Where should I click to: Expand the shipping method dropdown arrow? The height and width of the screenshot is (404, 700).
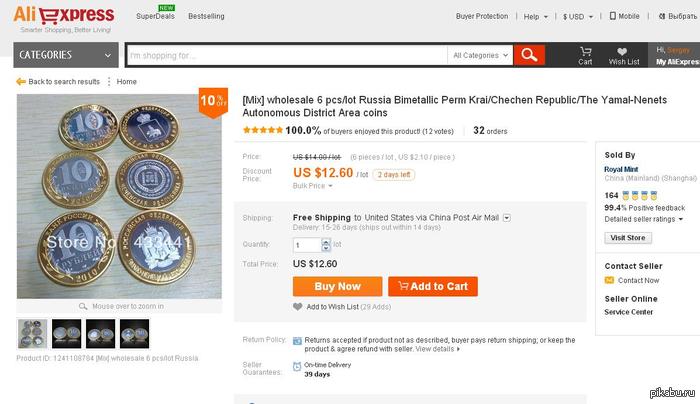click(507, 217)
